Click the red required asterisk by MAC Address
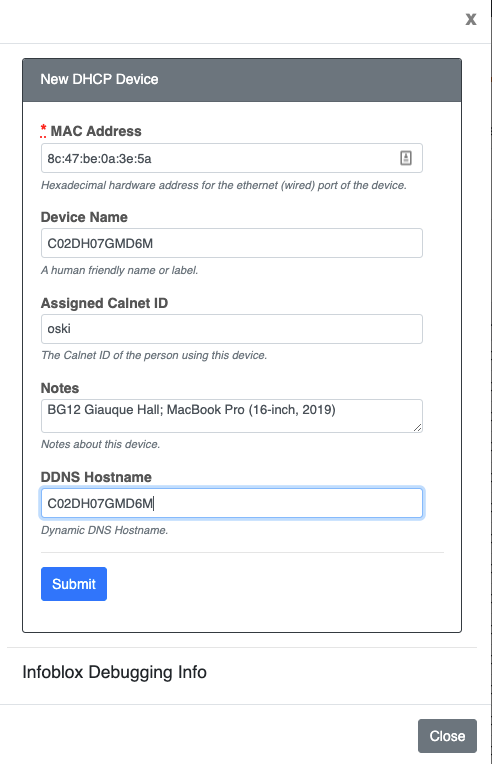Image resolution: width=492 pixels, height=764 pixels. (43, 130)
